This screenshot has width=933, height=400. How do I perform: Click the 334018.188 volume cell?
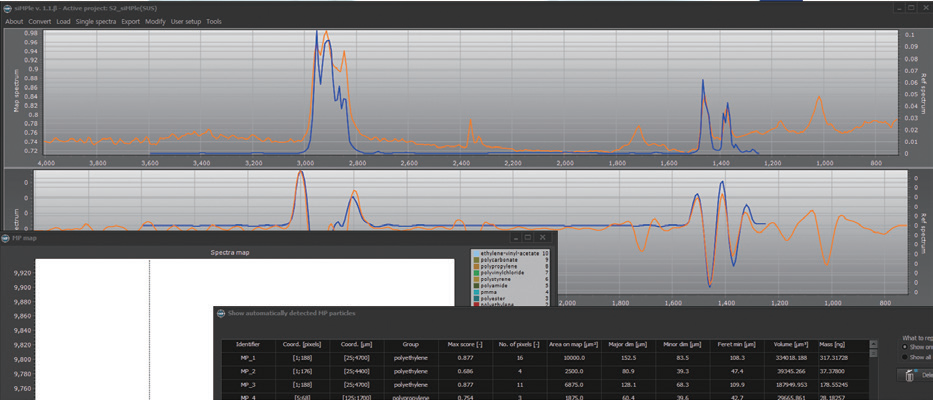tap(791, 358)
